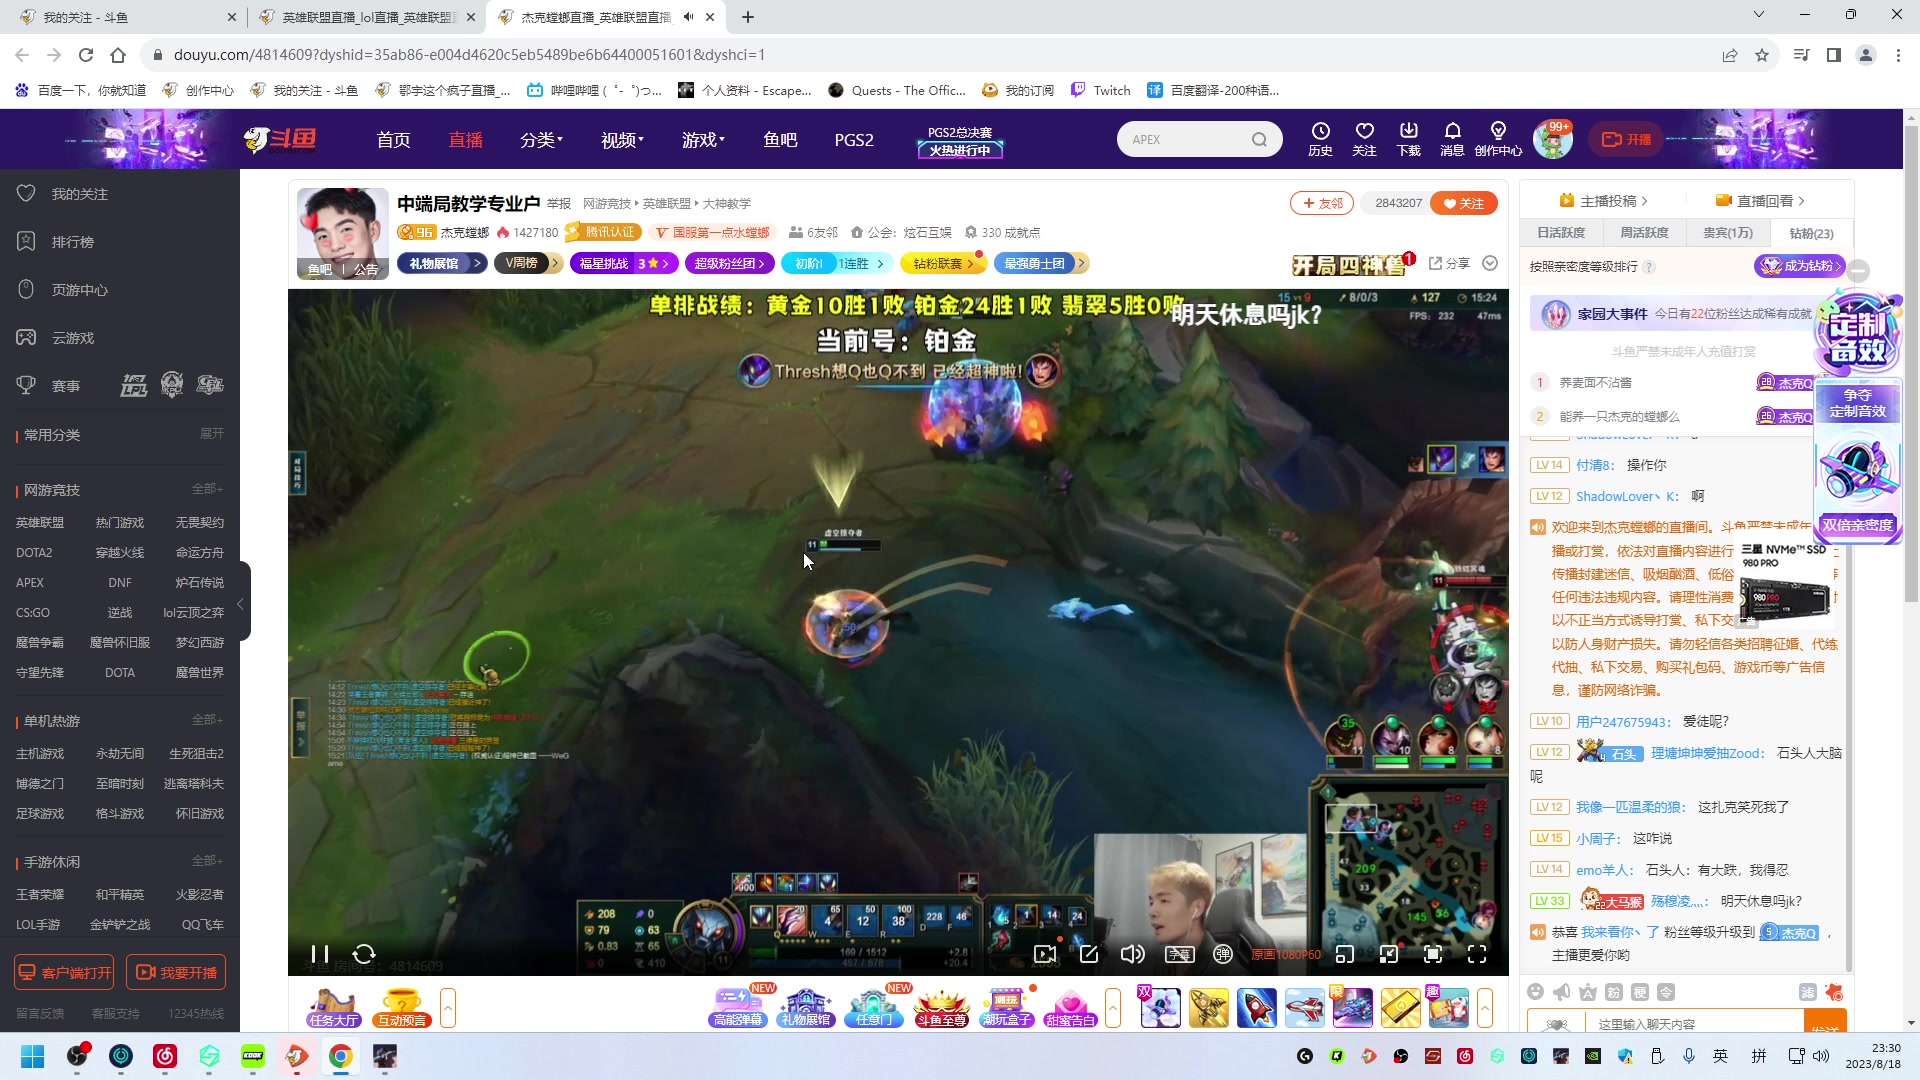The width and height of the screenshot is (1920, 1080).
Task: Expand the 游戏 navigation dropdown
Action: pyautogui.click(x=703, y=140)
